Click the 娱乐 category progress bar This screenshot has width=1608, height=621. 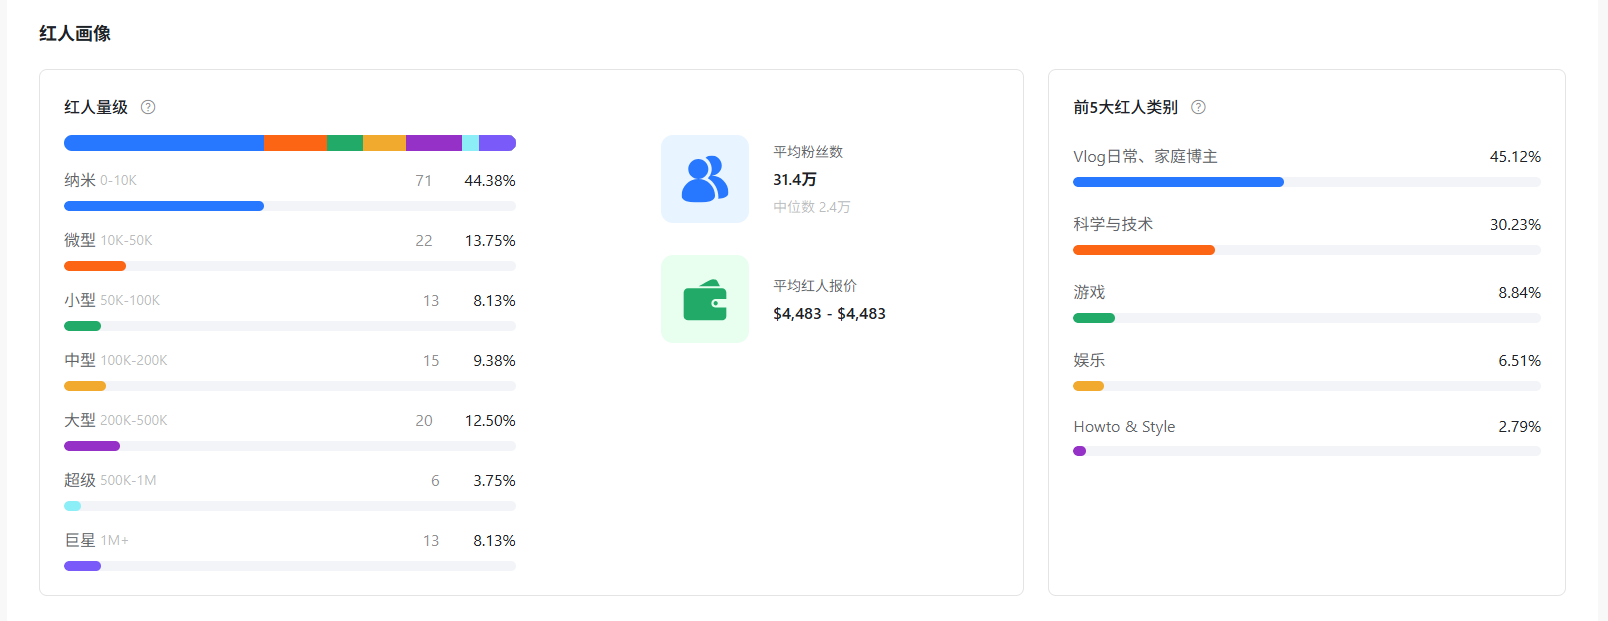coord(1307,386)
